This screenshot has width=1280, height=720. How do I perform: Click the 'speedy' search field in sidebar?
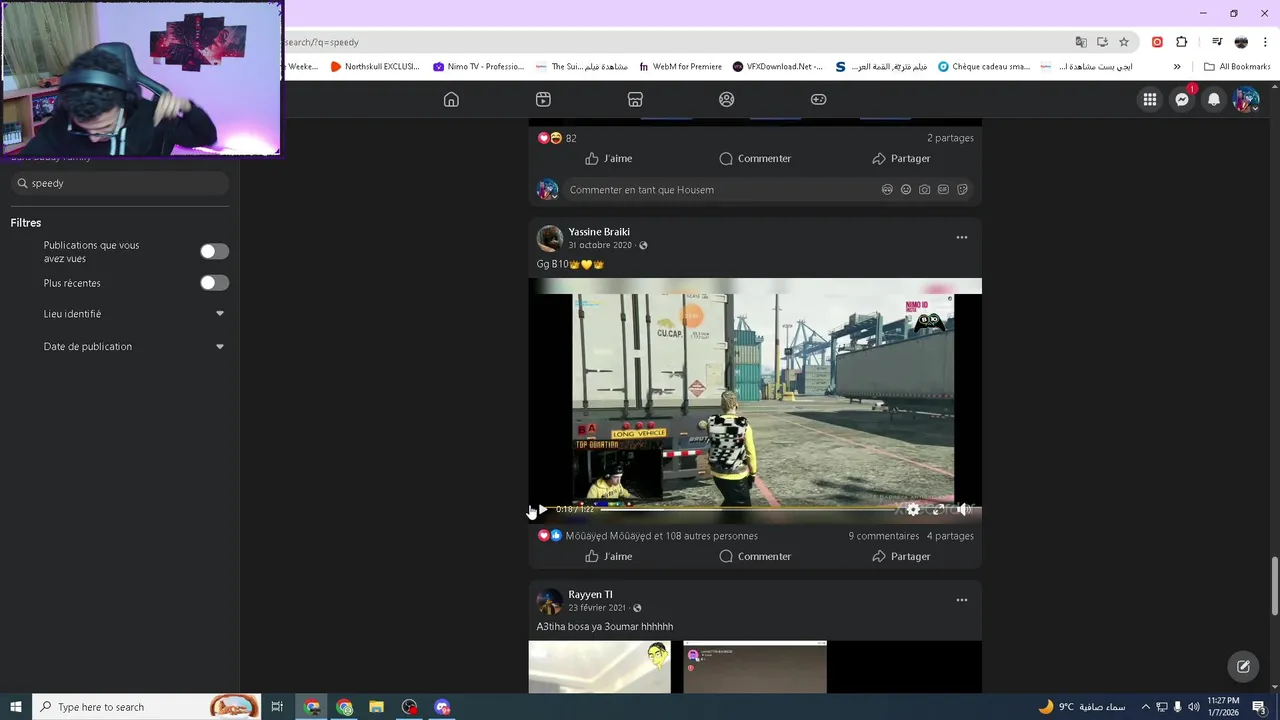click(120, 183)
